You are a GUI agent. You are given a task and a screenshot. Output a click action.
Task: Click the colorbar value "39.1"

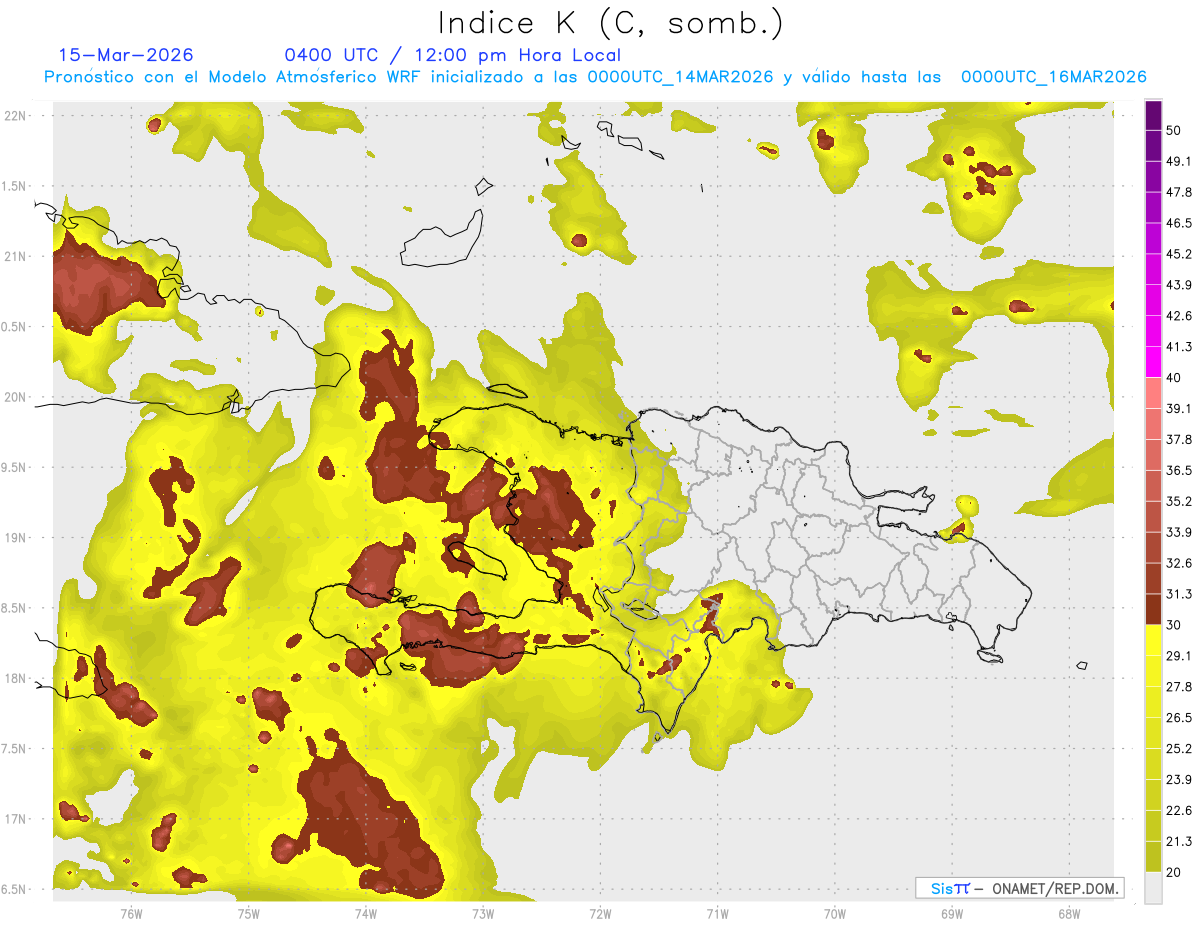pos(1178,408)
